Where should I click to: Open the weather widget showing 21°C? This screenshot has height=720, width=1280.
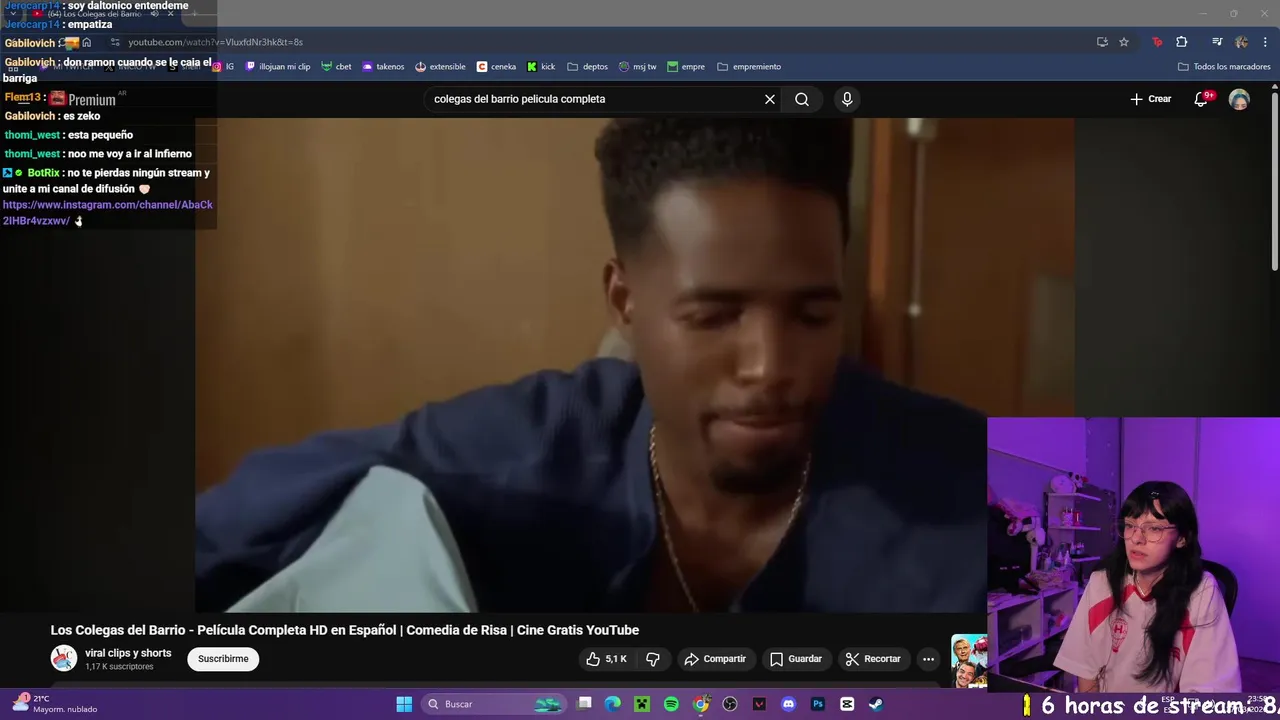click(55, 704)
